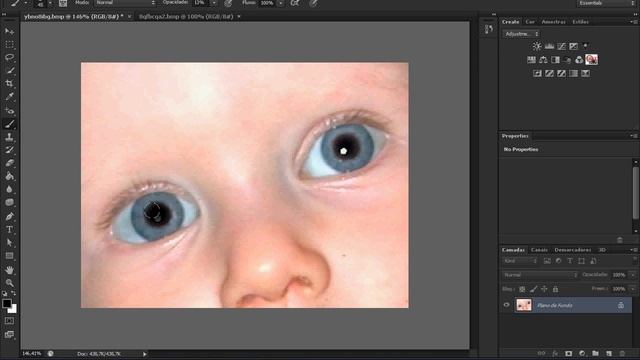Open the layer blend mode Normal dropdown
Image resolution: width=640 pixels, height=360 pixels.
coord(540,275)
